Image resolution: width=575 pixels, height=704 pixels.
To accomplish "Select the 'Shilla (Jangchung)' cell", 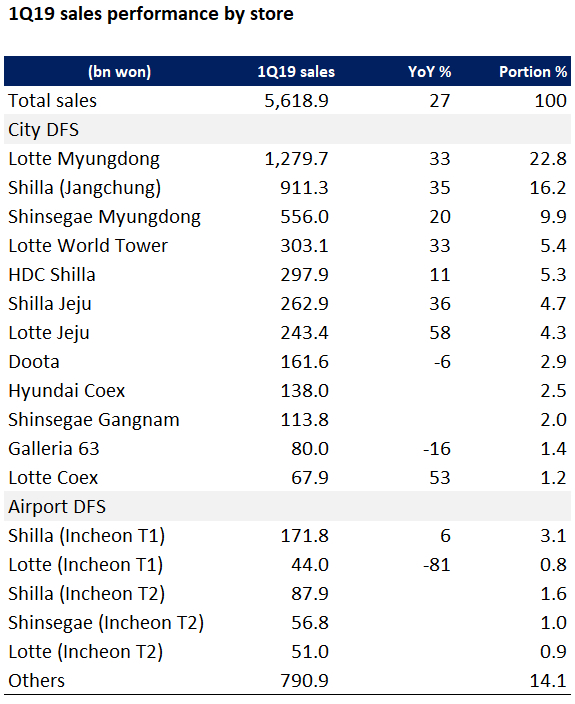I will [x=84, y=188].
